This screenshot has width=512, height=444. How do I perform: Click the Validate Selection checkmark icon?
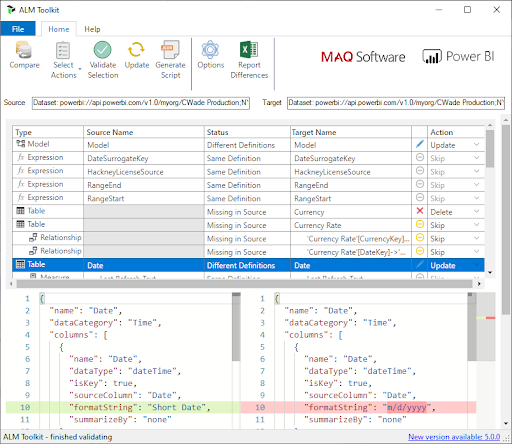(102, 50)
